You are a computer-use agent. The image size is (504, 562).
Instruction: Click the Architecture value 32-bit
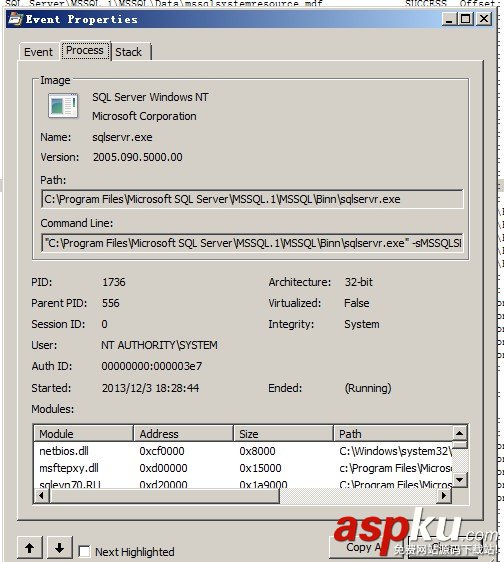click(x=359, y=282)
